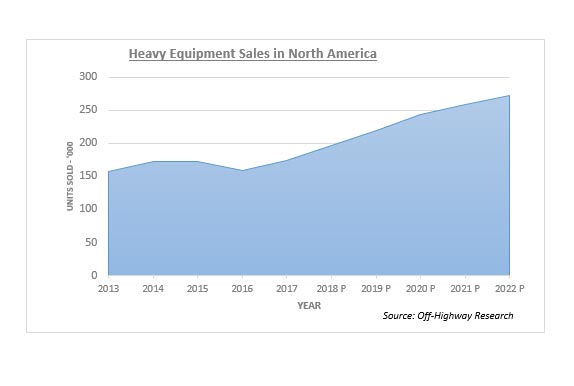
Task: Click the 2018 P projected year label
Action: point(331,289)
